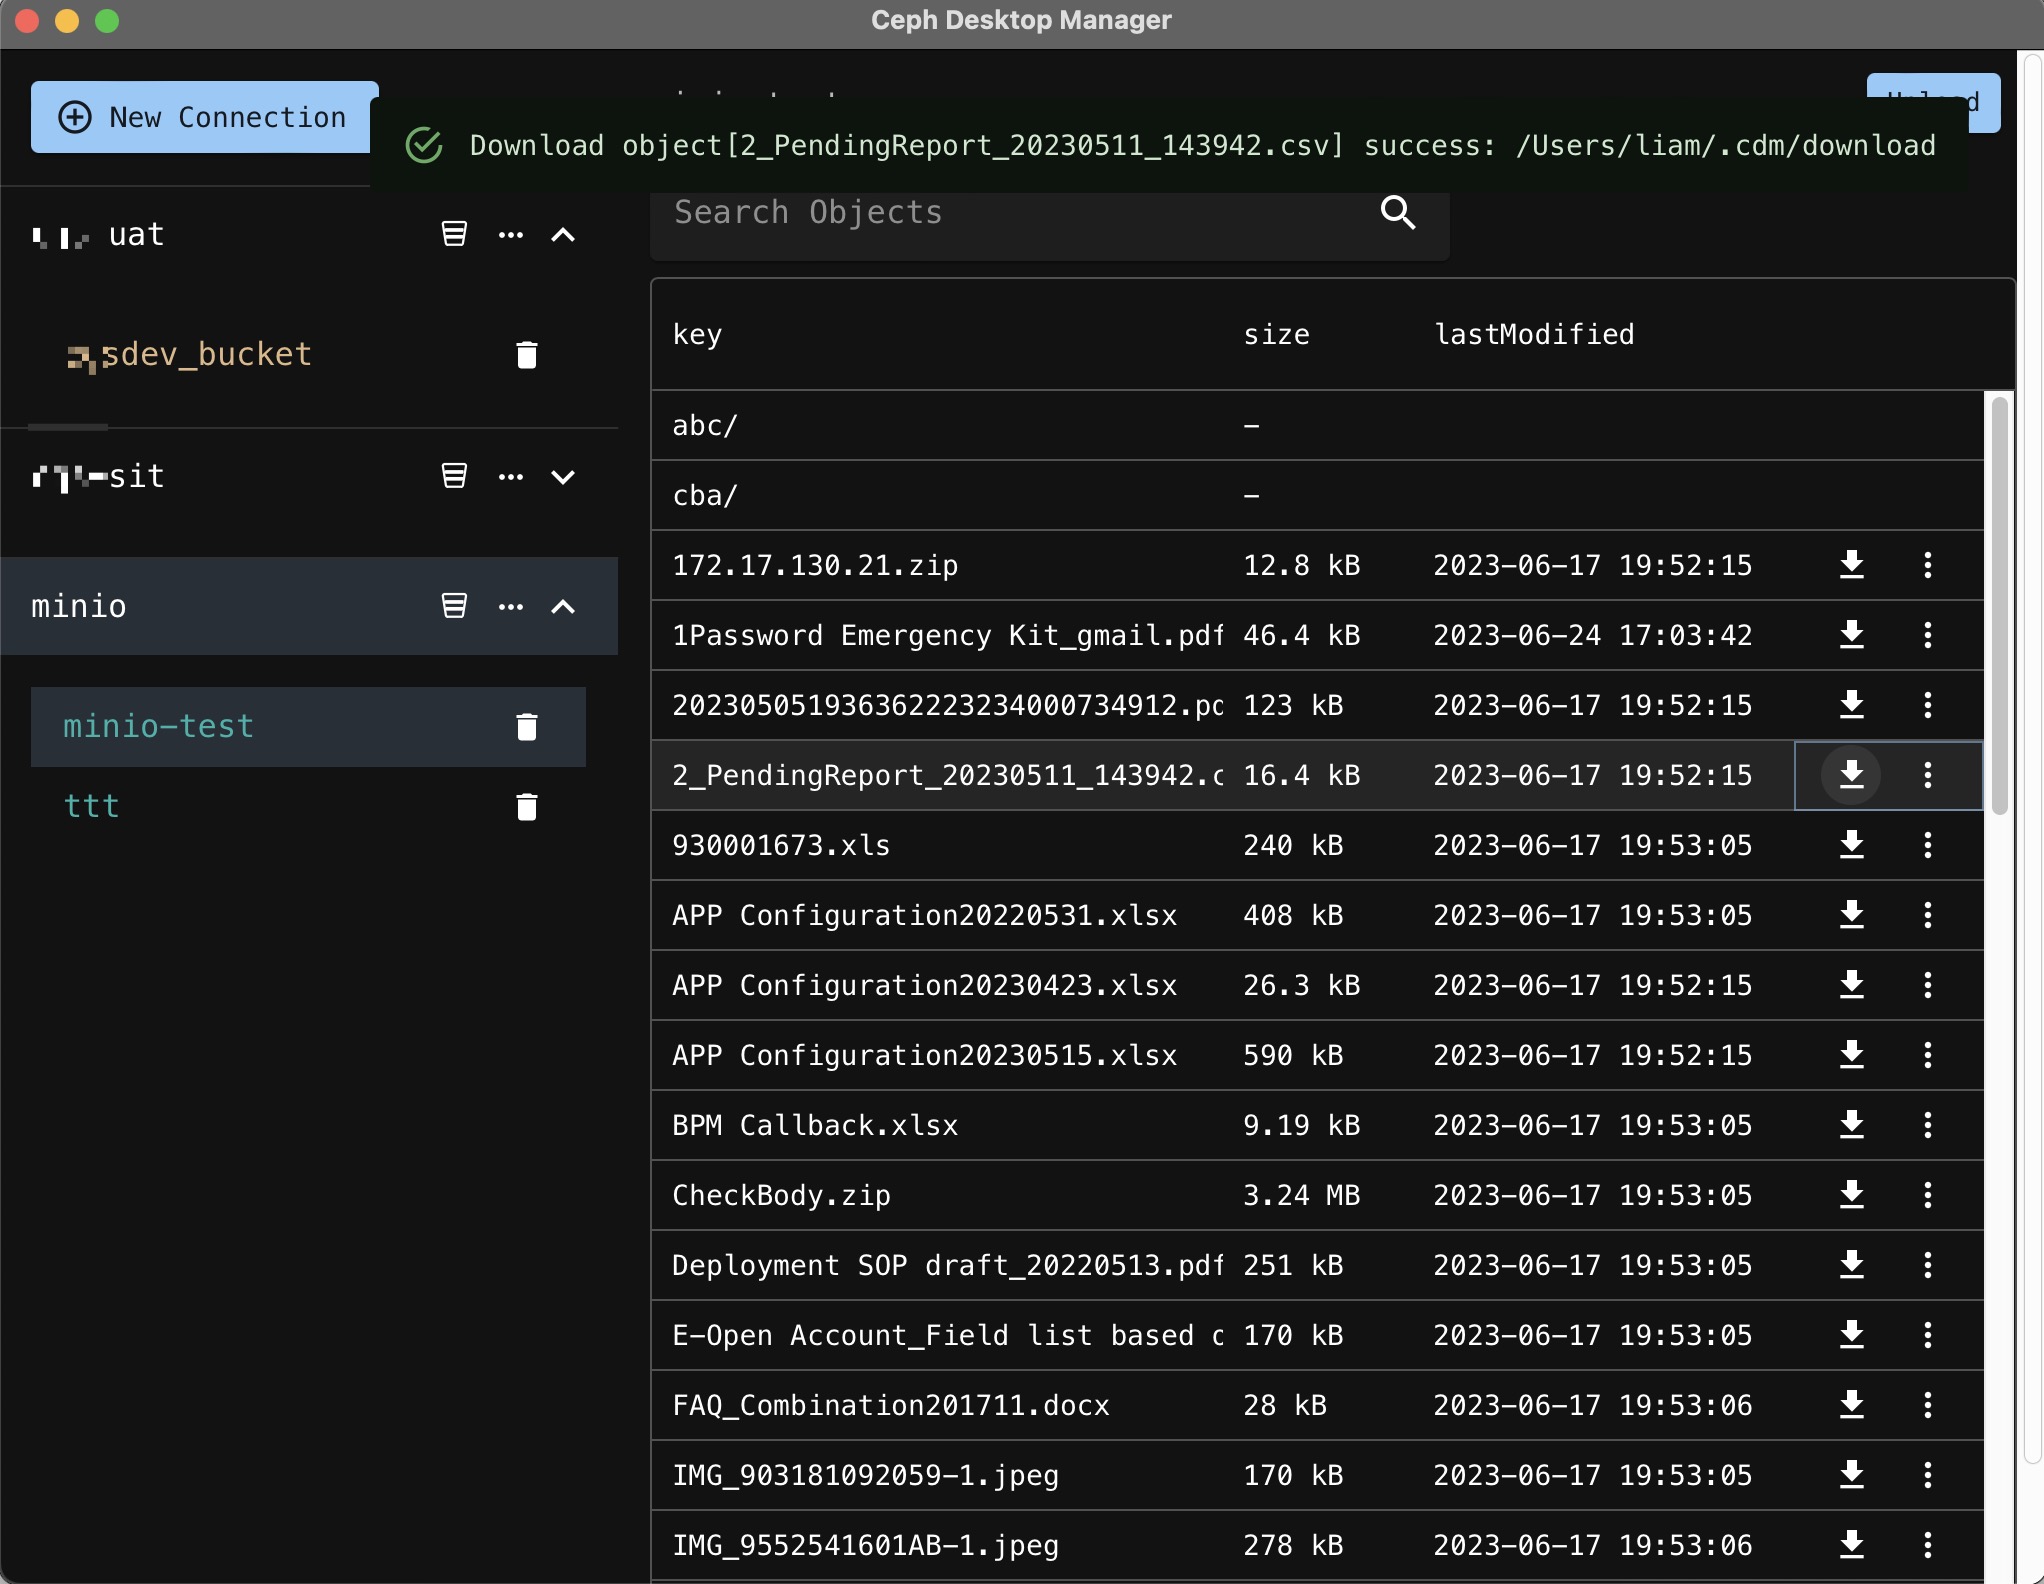Viewport: 2044px width, 1584px height.
Task: Select the CheckBody.zip file name
Action: click(781, 1195)
